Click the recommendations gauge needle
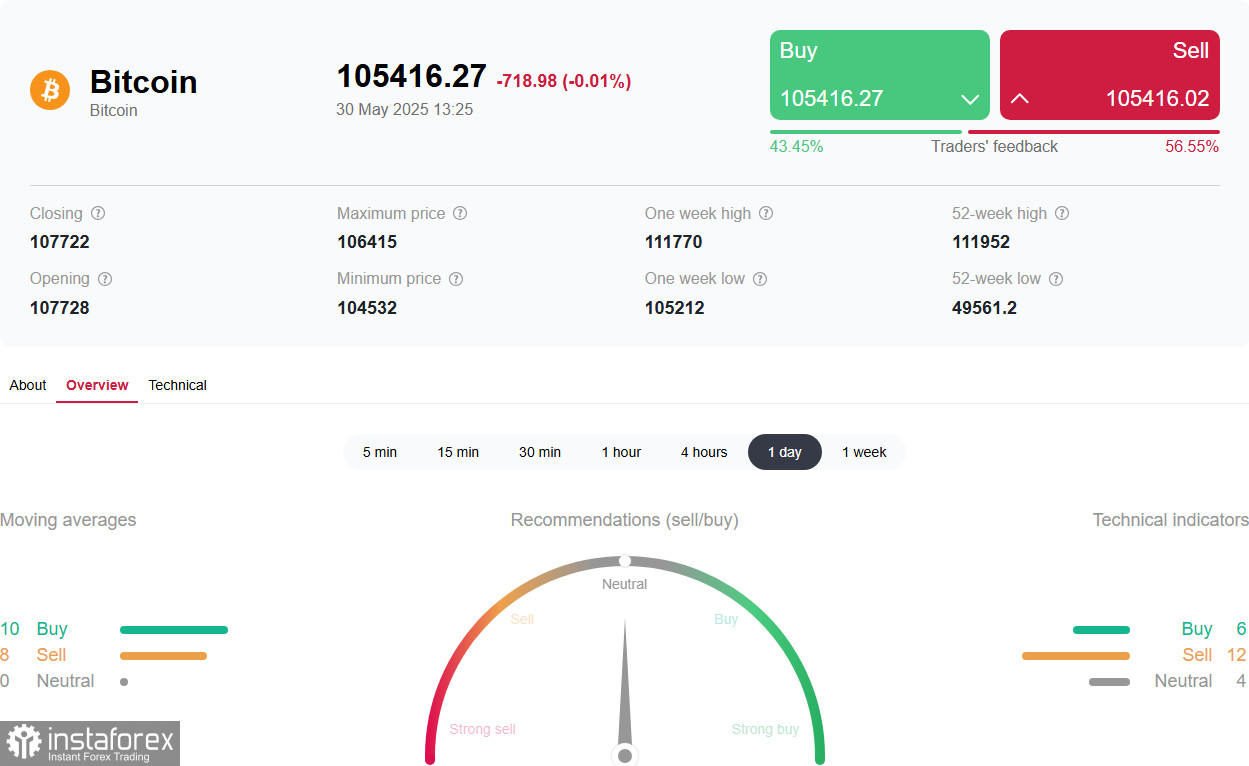Screen dimensions: 1249x766 pyautogui.click(x=625, y=690)
